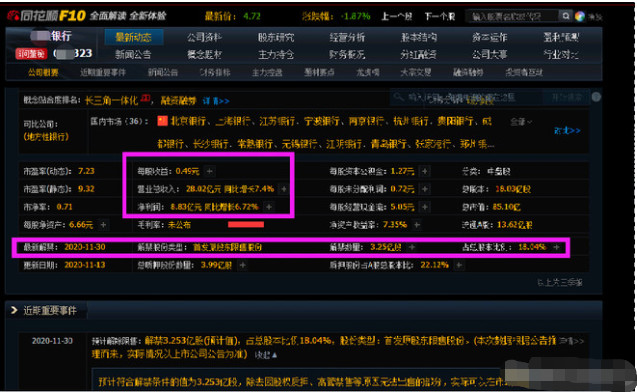
Task: Jump to the 龙虎榜 sub-tab
Action: pos(368,73)
